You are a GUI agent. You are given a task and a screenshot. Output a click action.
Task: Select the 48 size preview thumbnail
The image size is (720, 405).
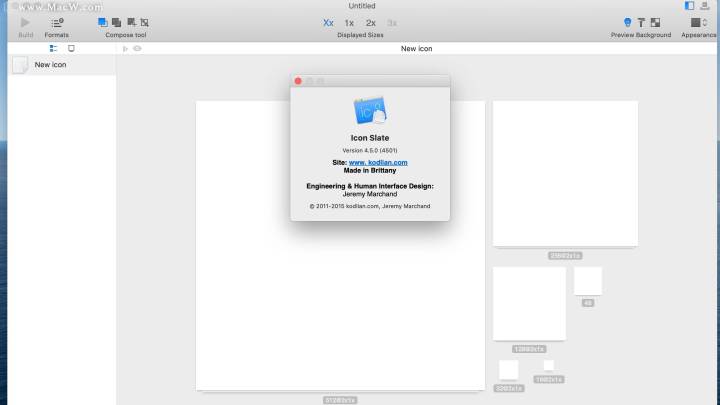(x=588, y=281)
